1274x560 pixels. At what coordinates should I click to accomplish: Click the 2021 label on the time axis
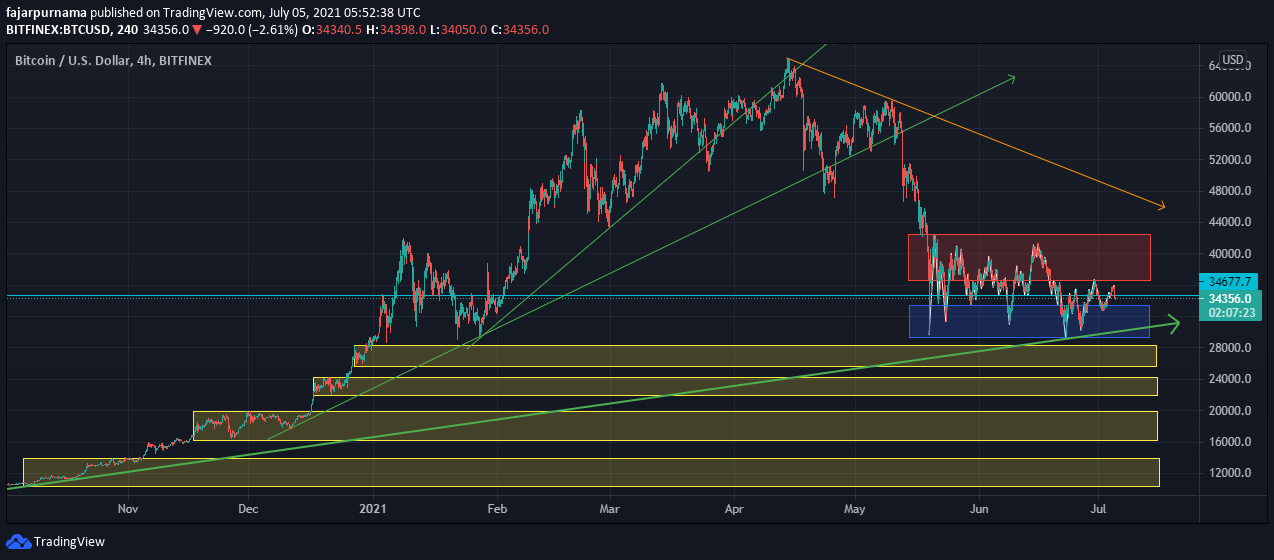[x=374, y=508]
